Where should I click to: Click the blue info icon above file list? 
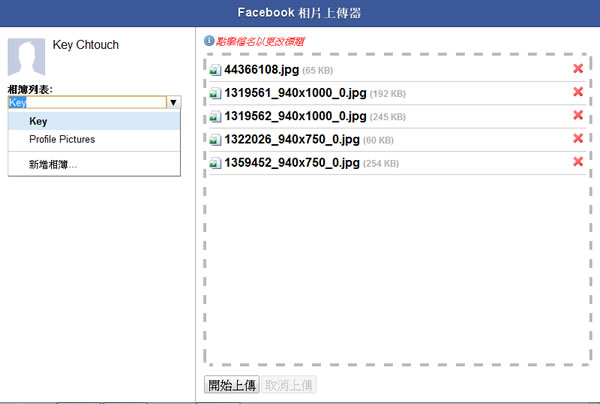point(208,41)
